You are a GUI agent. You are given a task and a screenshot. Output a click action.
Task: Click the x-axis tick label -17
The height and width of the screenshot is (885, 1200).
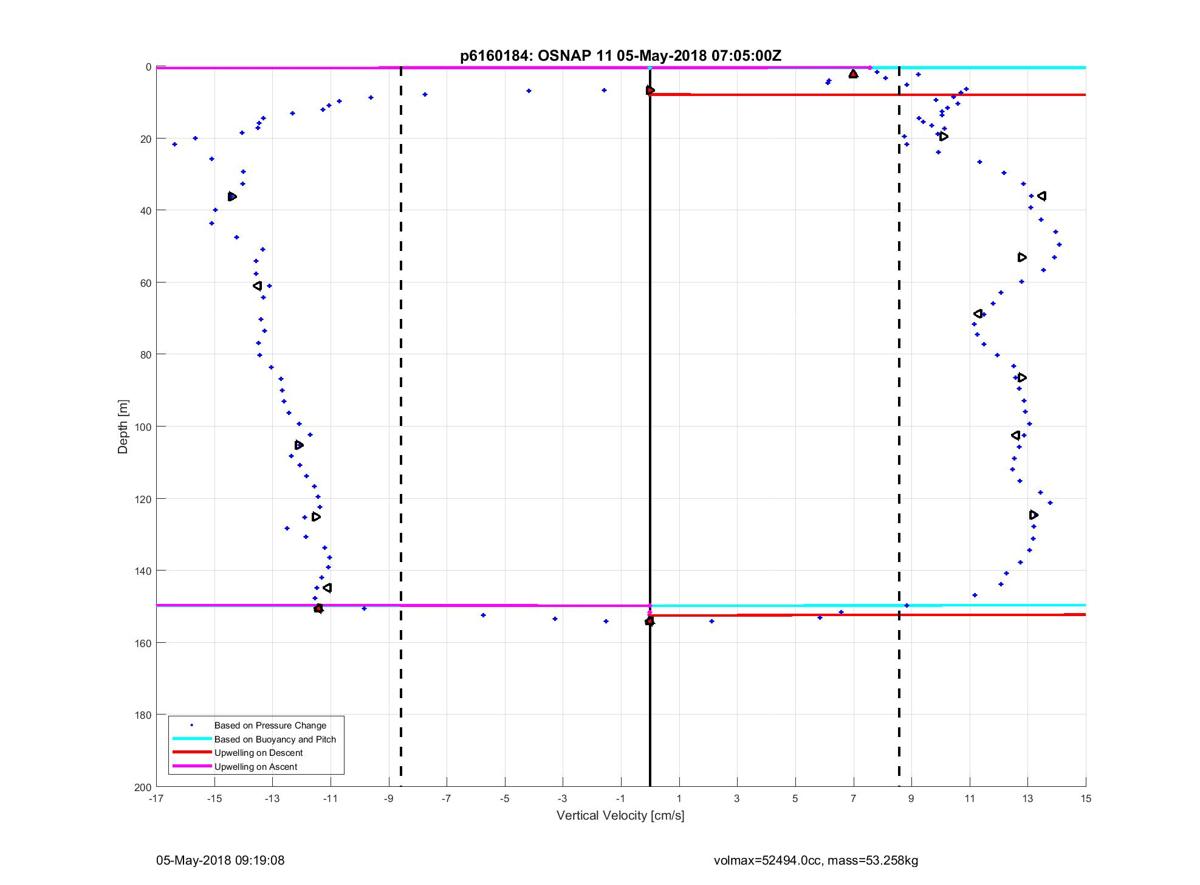pos(156,799)
